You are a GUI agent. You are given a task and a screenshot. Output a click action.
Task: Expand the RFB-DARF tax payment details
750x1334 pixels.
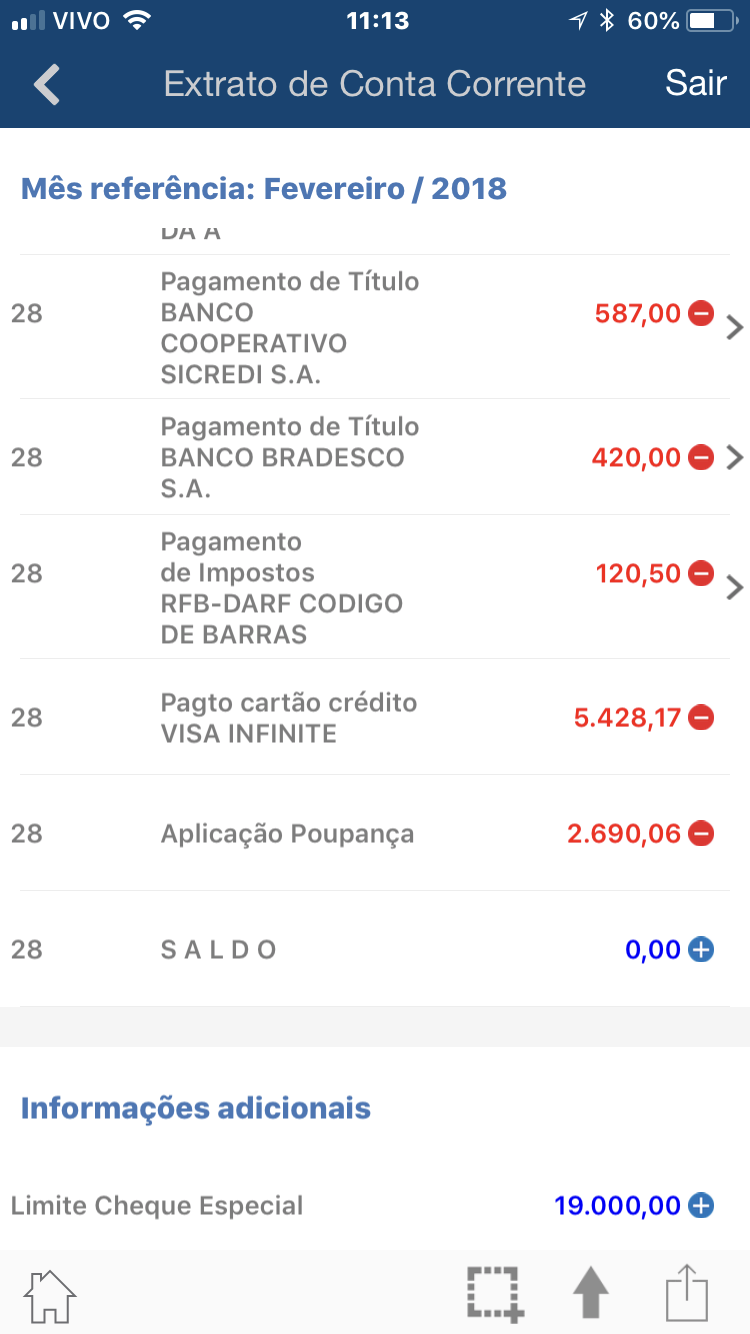pyautogui.click(x=735, y=587)
